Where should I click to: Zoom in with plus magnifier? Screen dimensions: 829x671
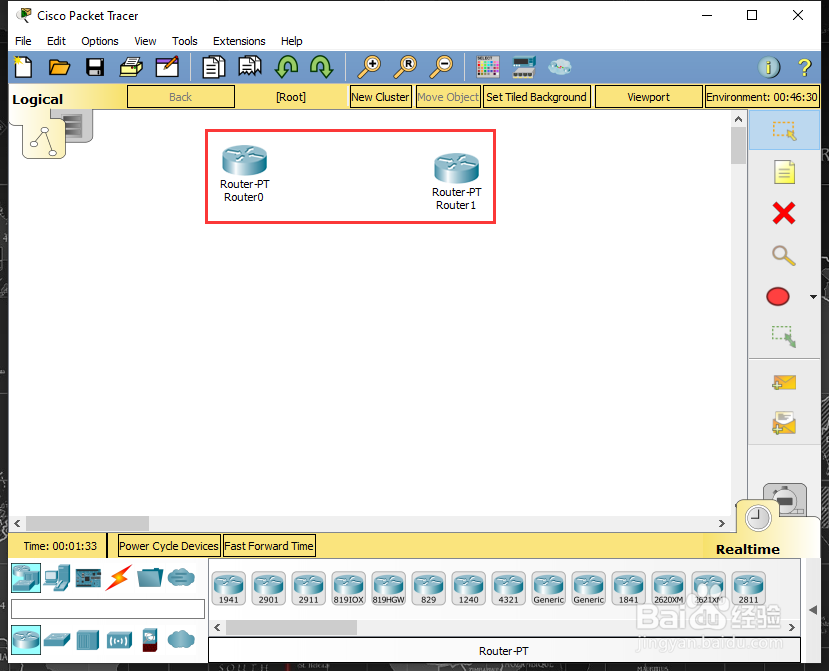tap(369, 67)
